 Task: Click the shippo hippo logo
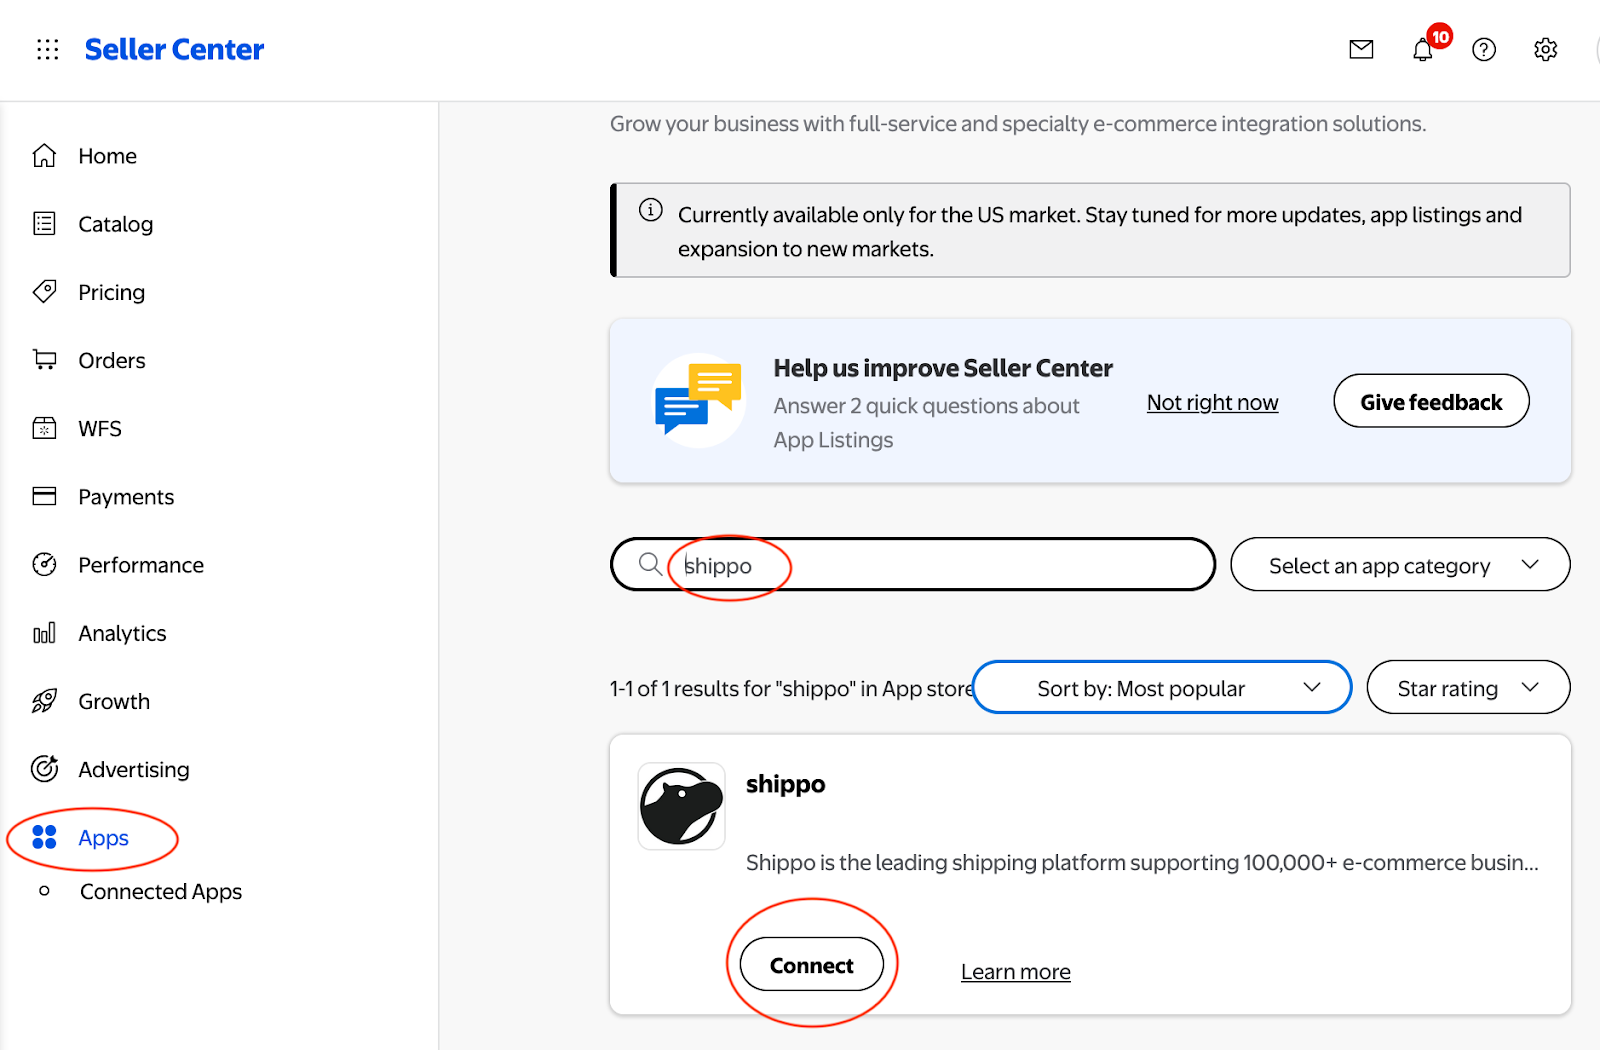pyautogui.click(x=682, y=806)
